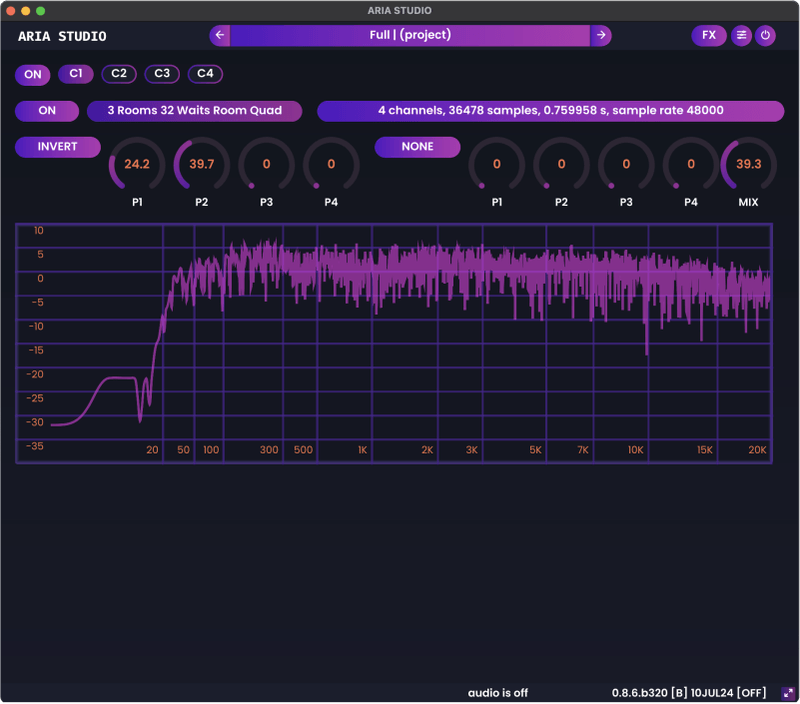Open the settings sliders icon
Screen dimensions: 800x704
[741, 35]
